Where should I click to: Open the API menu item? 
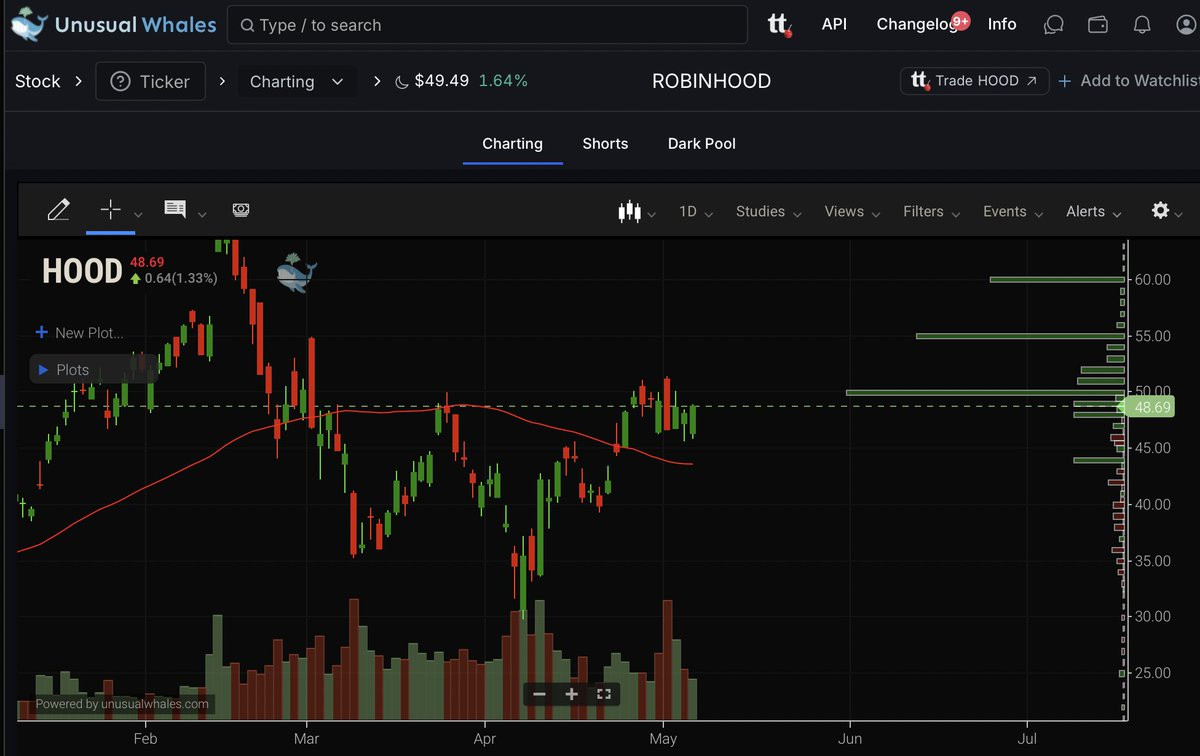(834, 25)
